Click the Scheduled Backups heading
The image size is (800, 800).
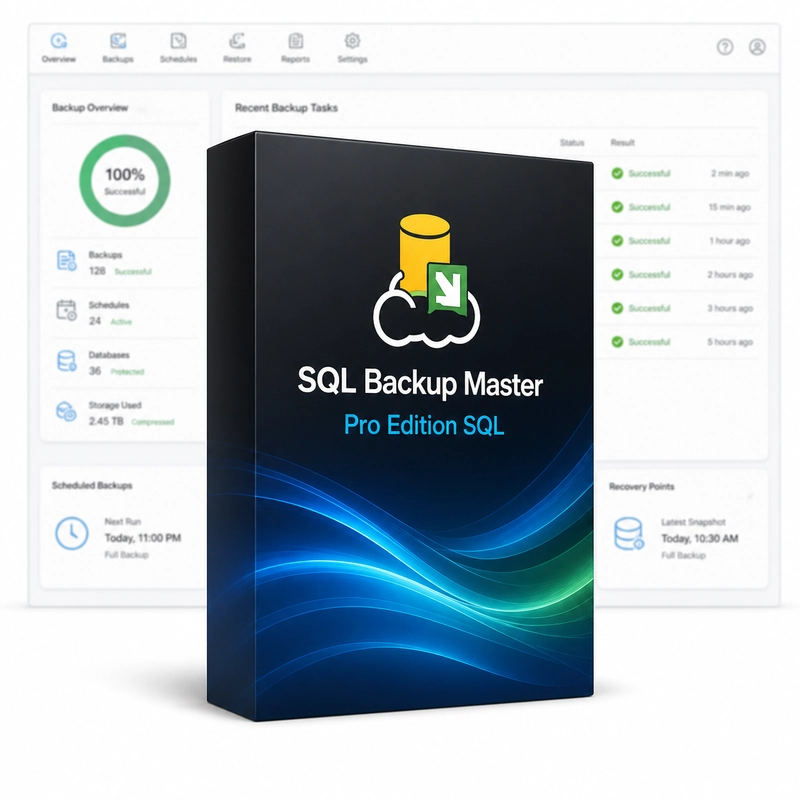(92, 485)
